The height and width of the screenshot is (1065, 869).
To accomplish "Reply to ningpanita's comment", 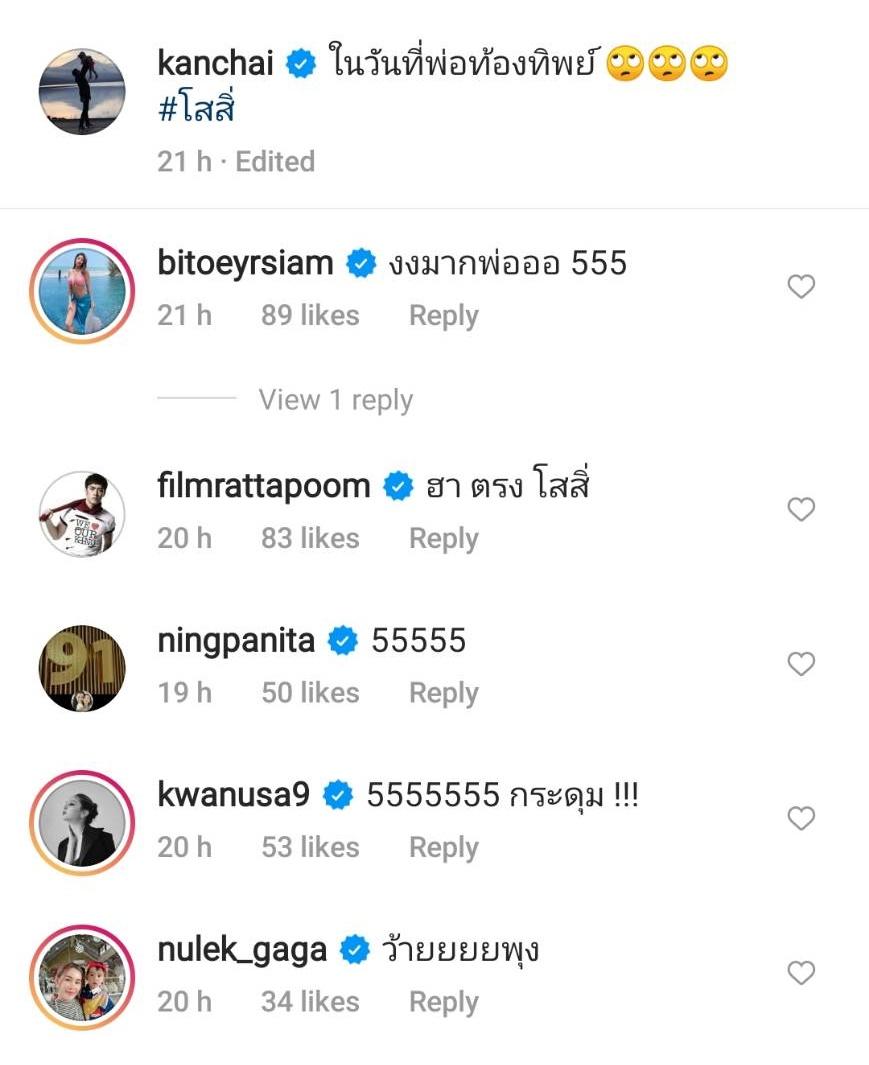I will 443,693.
